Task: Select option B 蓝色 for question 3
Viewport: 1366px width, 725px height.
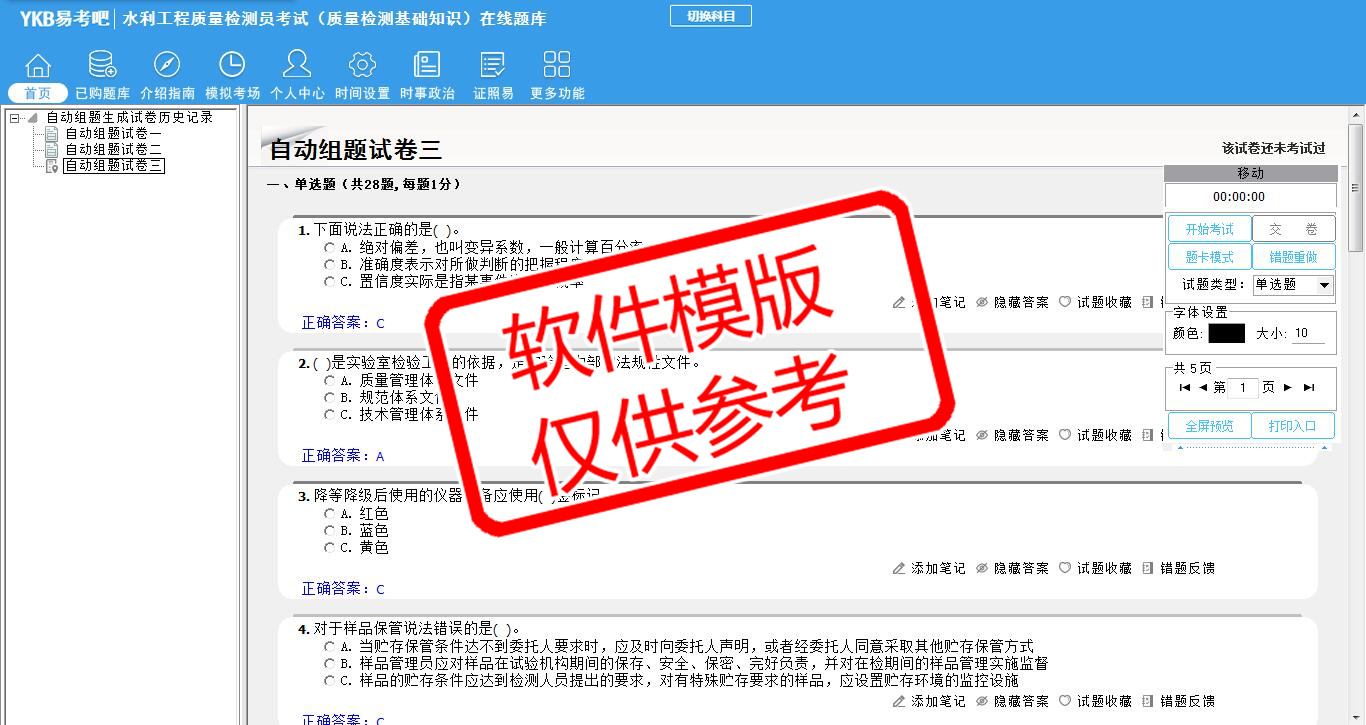Action: [329, 531]
